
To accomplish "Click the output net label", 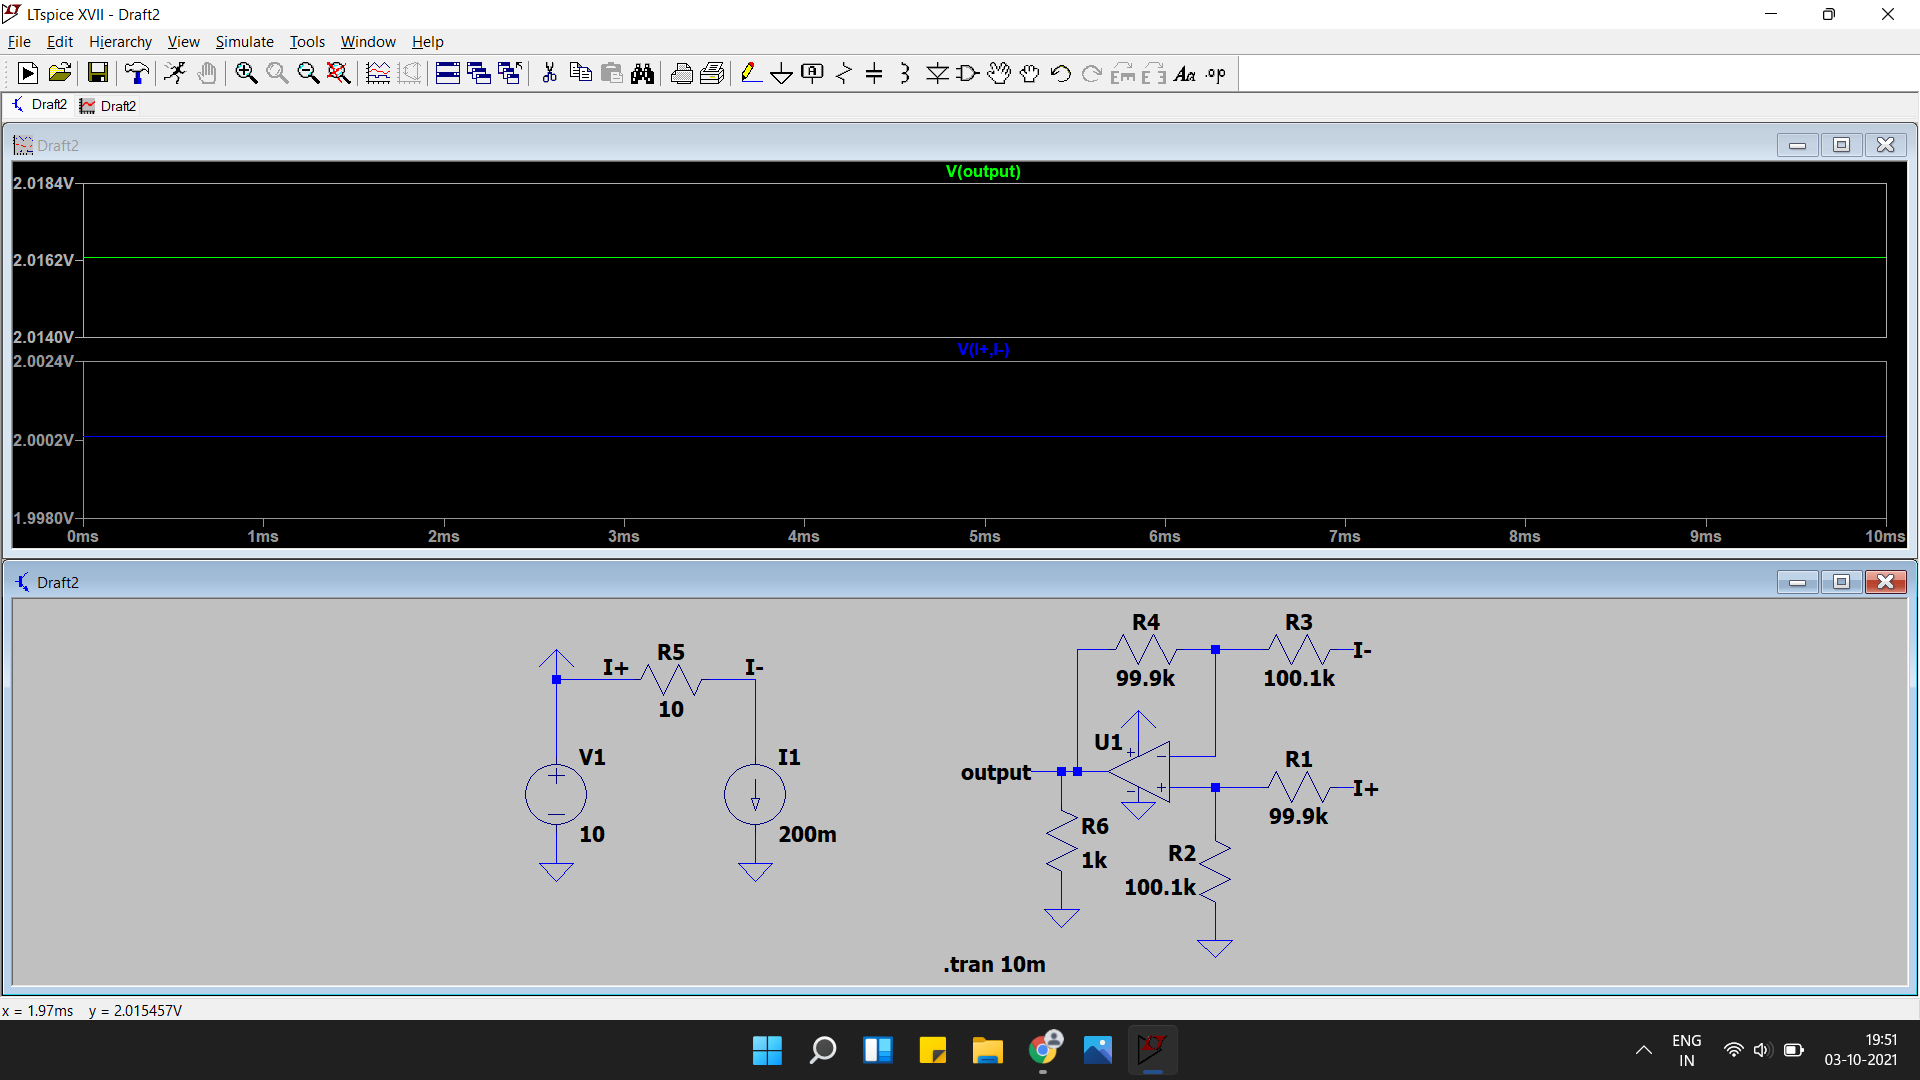I will 995,772.
